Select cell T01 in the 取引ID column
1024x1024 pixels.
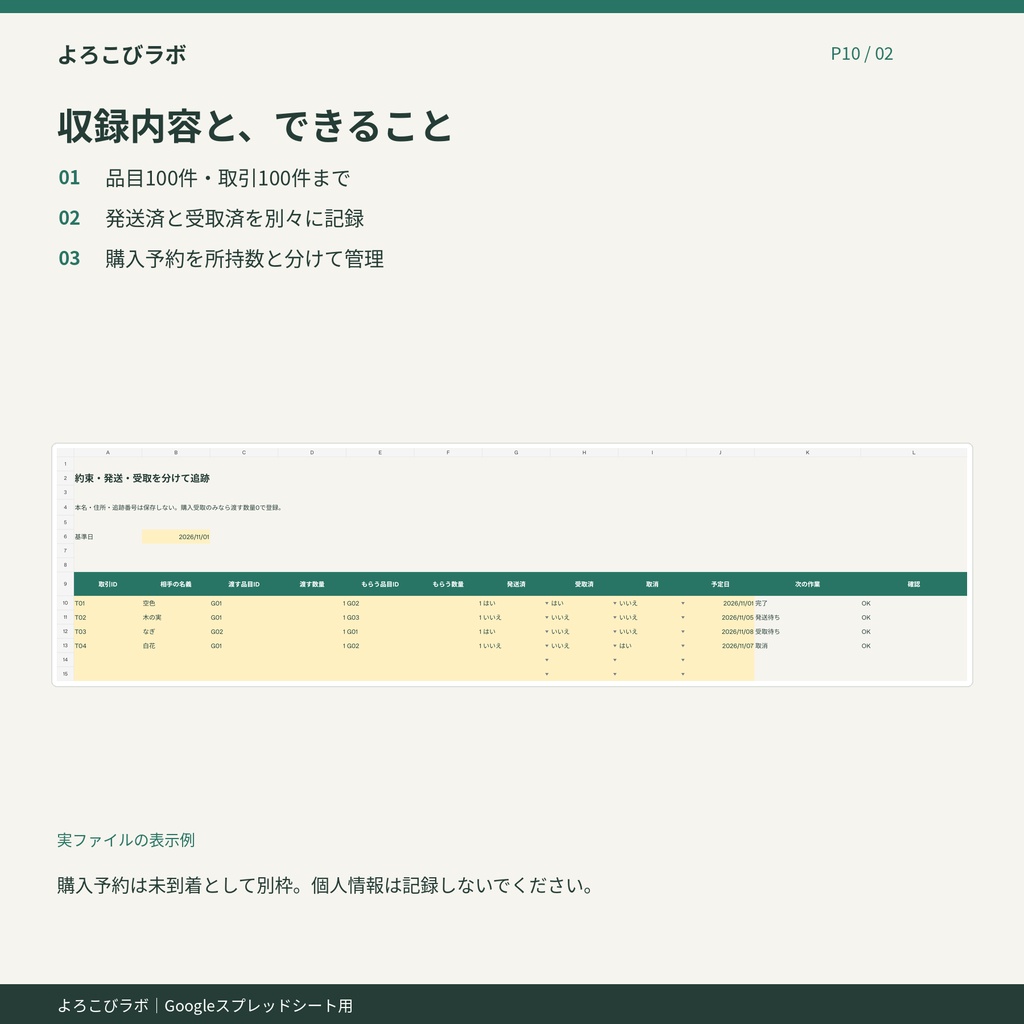tap(108, 603)
